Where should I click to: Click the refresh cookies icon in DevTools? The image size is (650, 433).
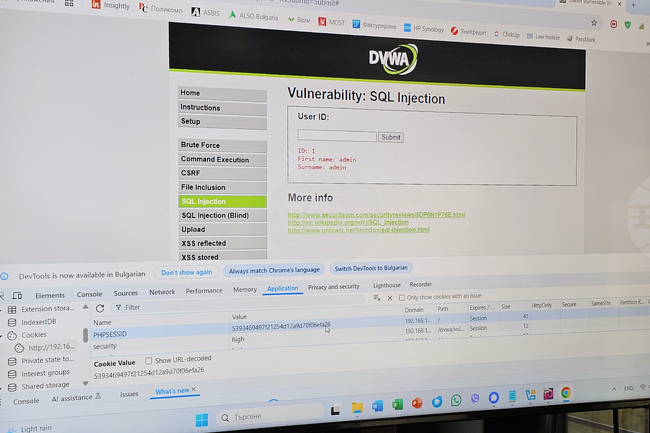100,308
